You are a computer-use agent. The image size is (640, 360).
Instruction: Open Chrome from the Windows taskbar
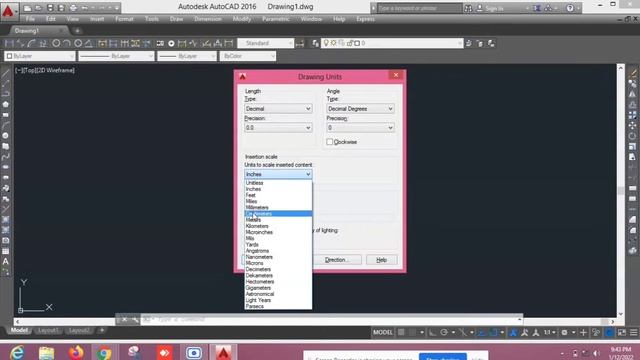click(104, 352)
